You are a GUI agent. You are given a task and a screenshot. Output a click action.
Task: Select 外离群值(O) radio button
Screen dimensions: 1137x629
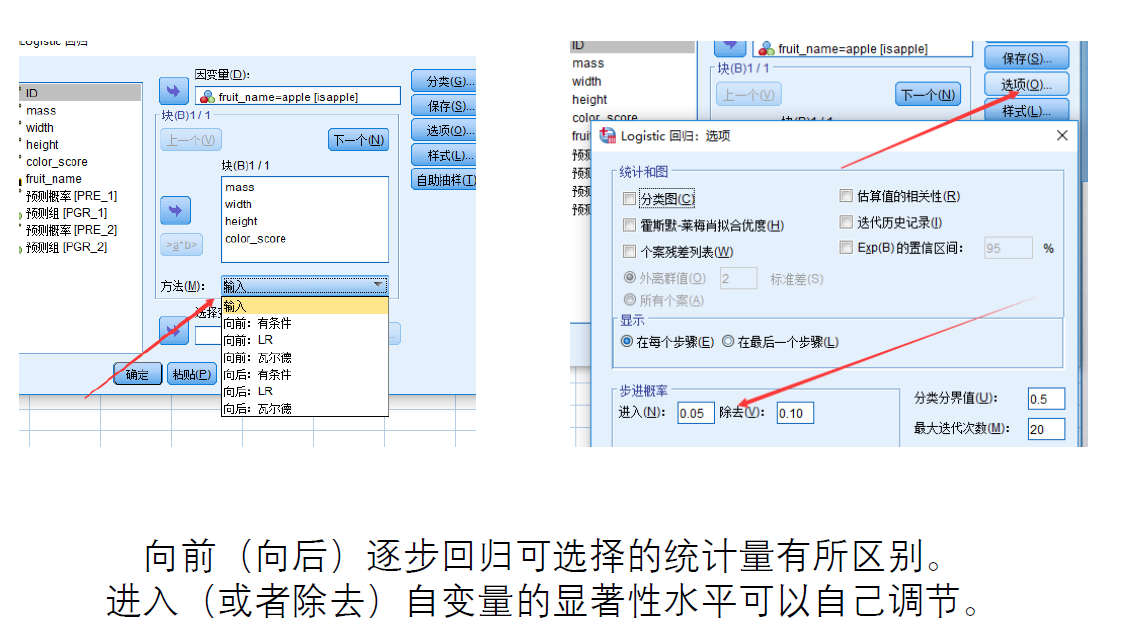pyautogui.click(x=629, y=278)
